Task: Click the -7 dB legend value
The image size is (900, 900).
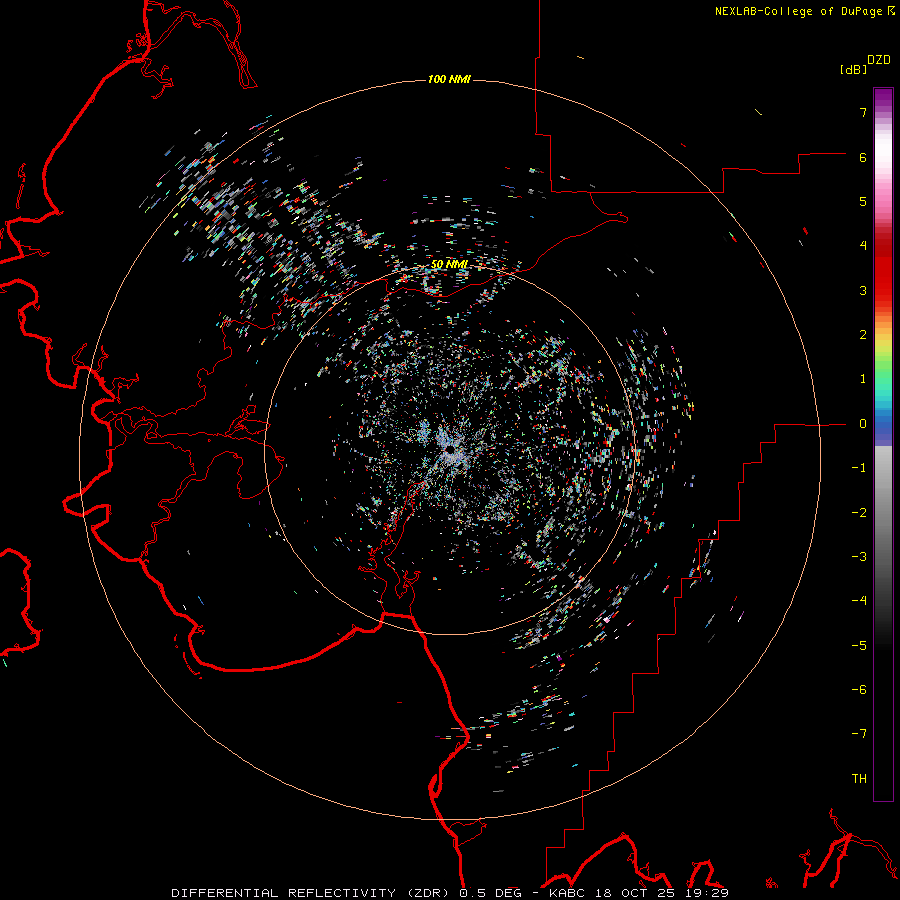Action: [859, 734]
